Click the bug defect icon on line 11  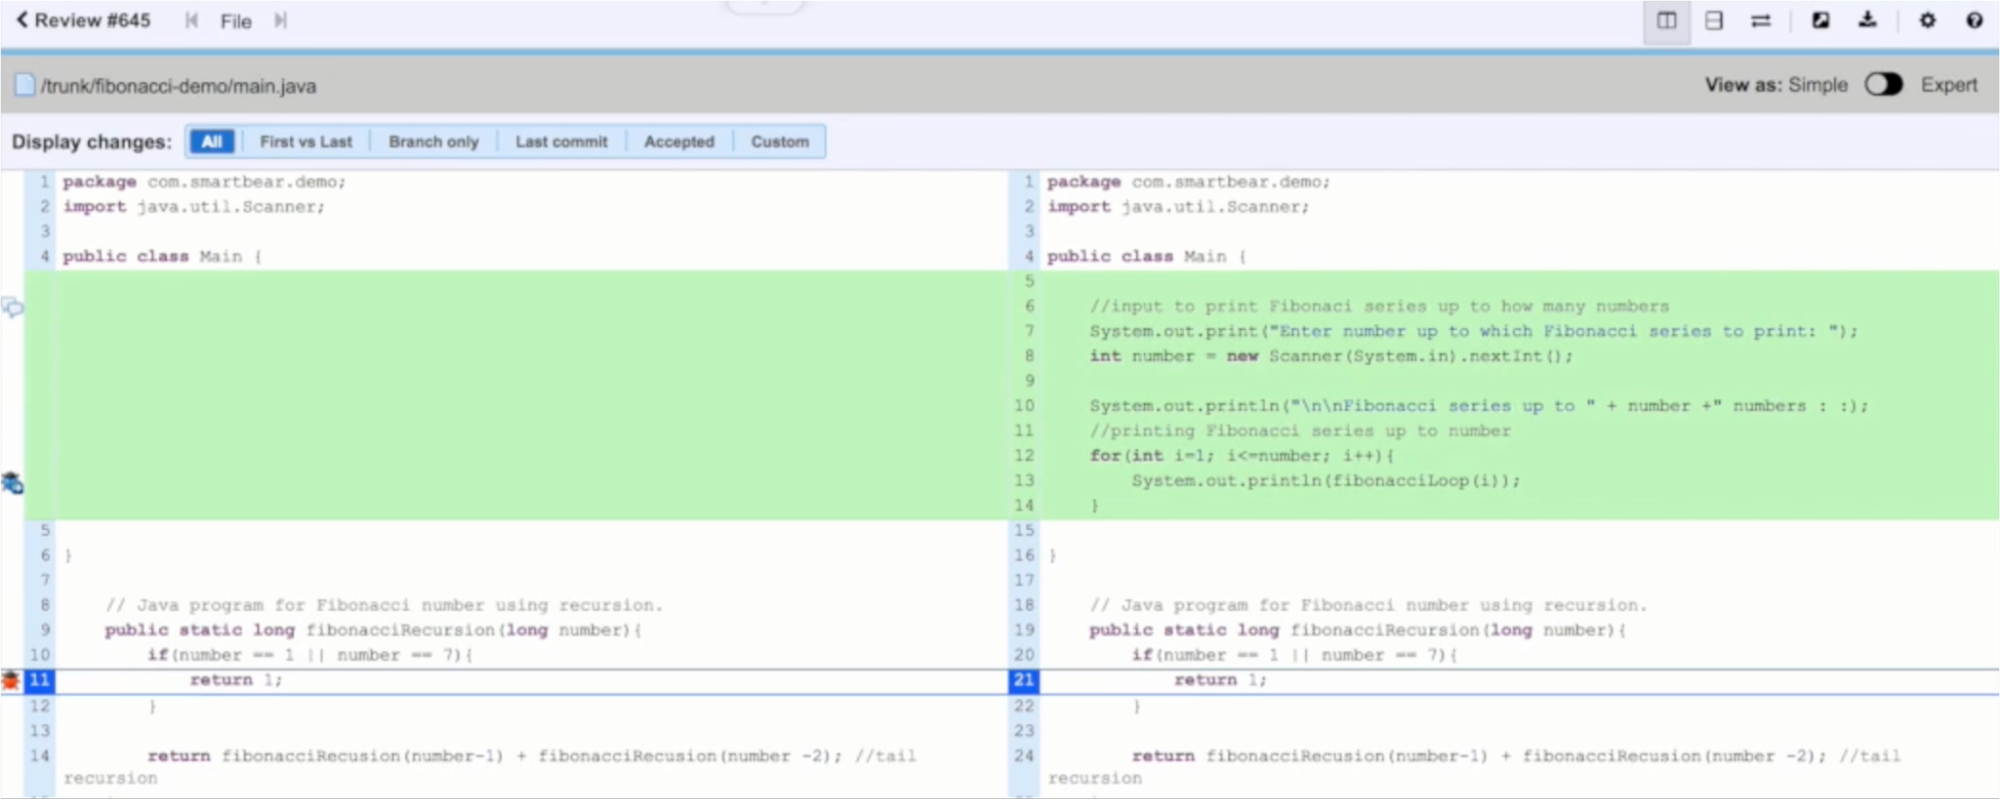coord(11,681)
